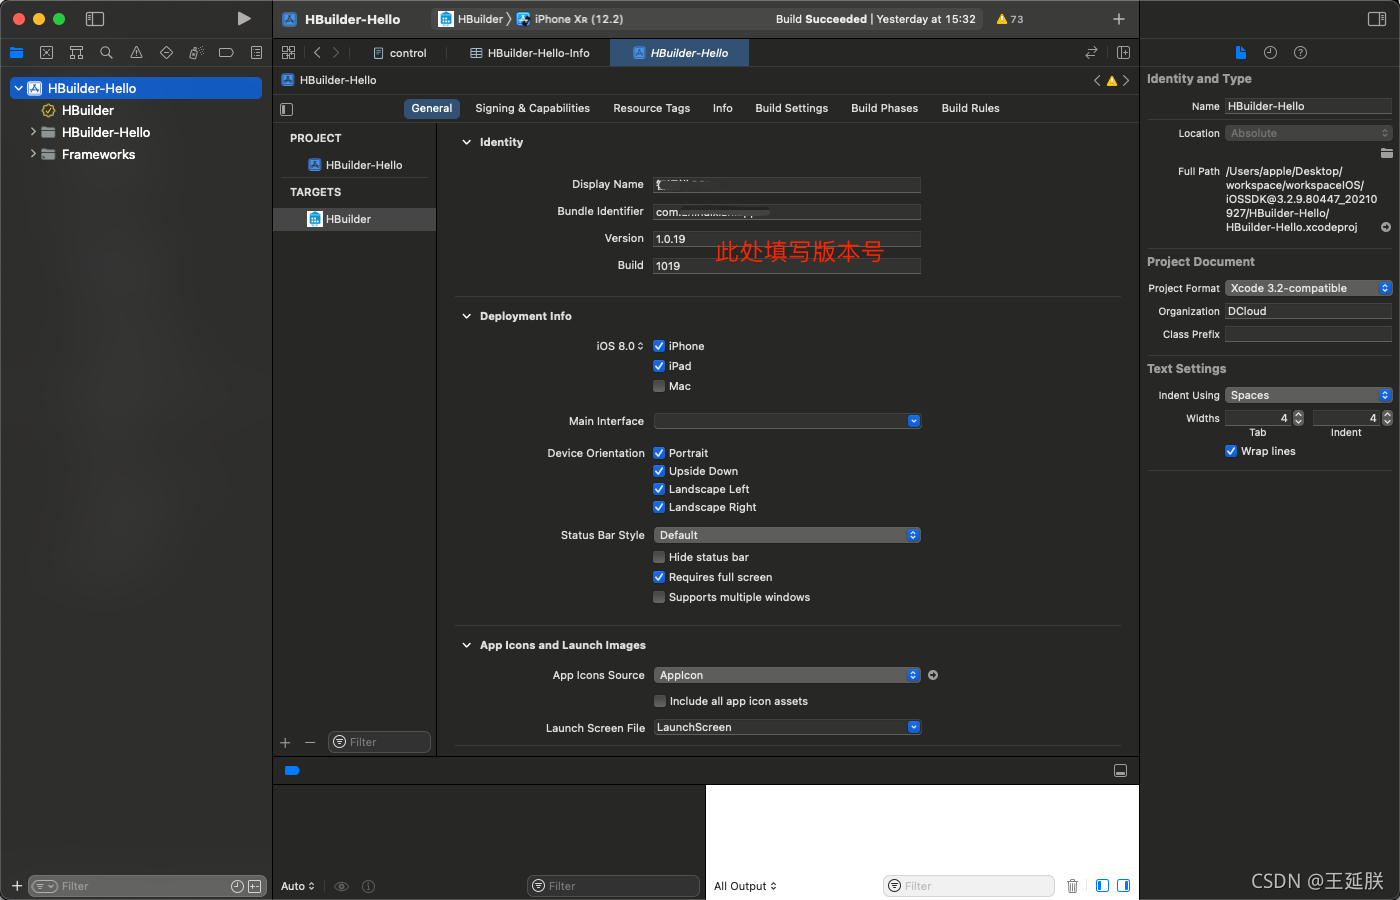The width and height of the screenshot is (1400, 900).
Task: Uncheck Requires full screen
Action: (659, 577)
